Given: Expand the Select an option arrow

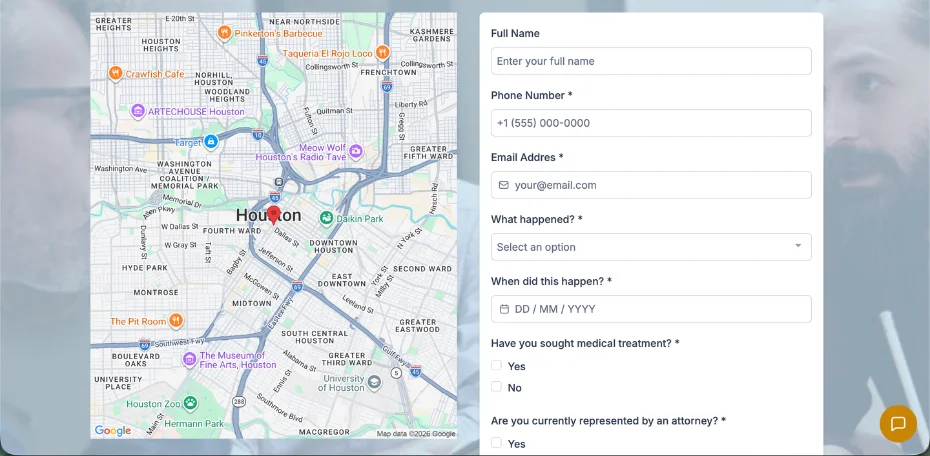Looking at the screenshot, I should click(x=798, y=246).
